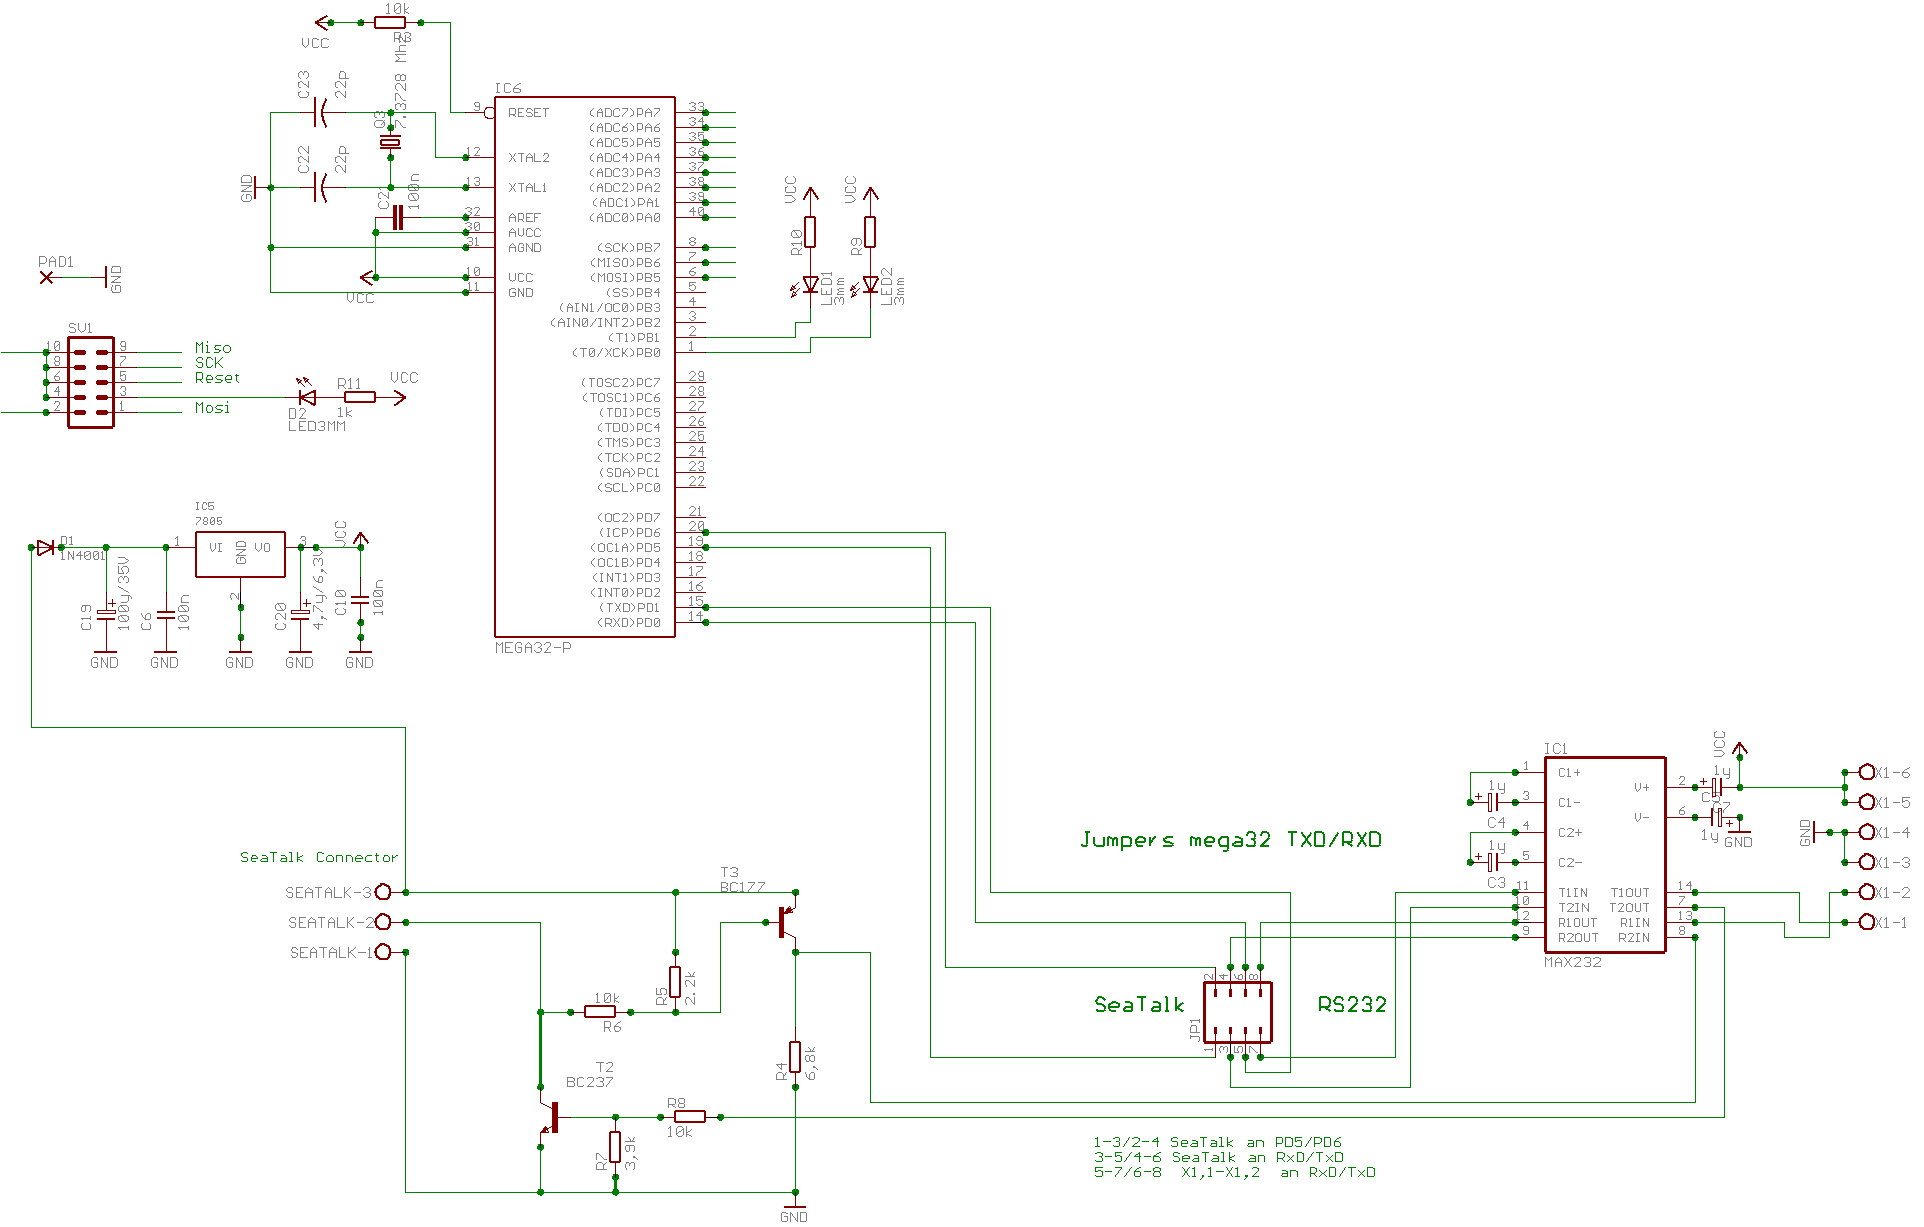This screenshot has height=1227, width=1924.
Task: Select the LED2 diode symbol
Action: coord(870,286)
